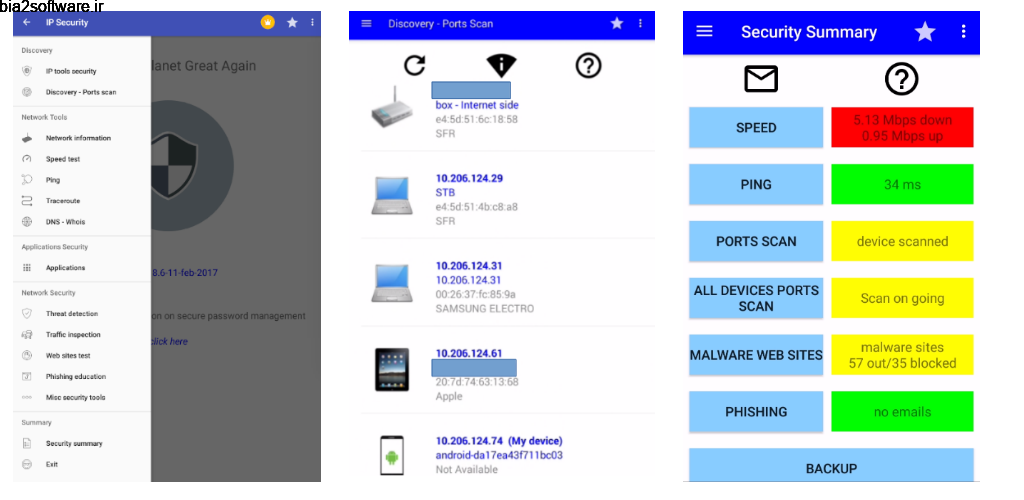Click the no emails phishing status
This screenshot has width=1024, height=500.
[902, 412]
